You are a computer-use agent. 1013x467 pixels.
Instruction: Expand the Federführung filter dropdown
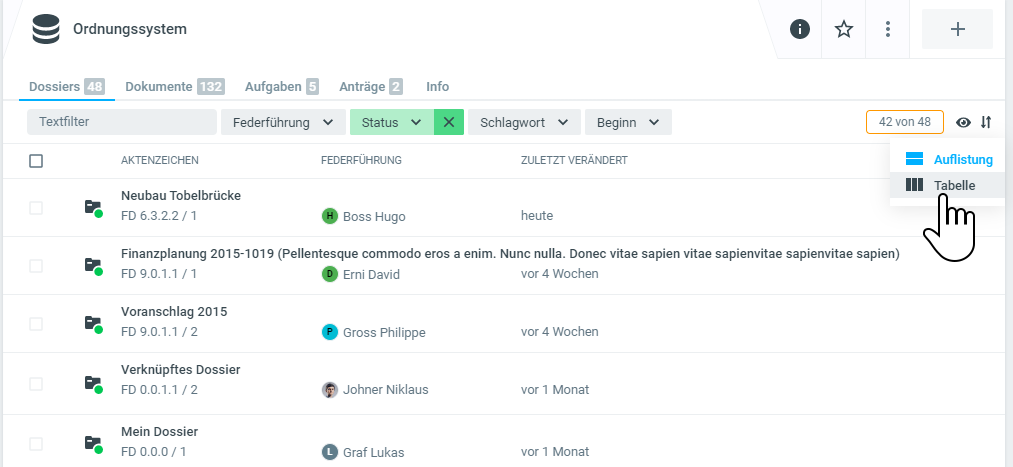coord(282,122)
